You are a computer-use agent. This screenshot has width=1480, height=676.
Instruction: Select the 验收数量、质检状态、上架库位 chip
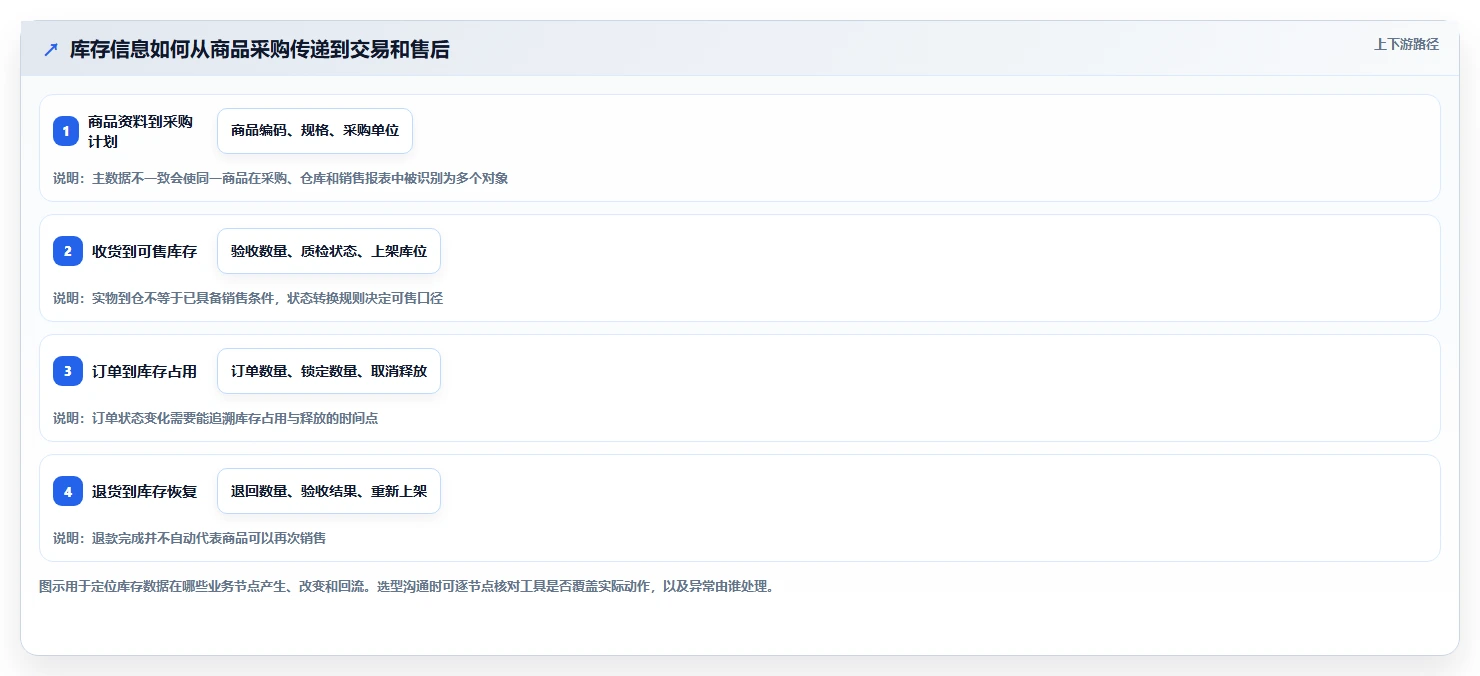329,251
